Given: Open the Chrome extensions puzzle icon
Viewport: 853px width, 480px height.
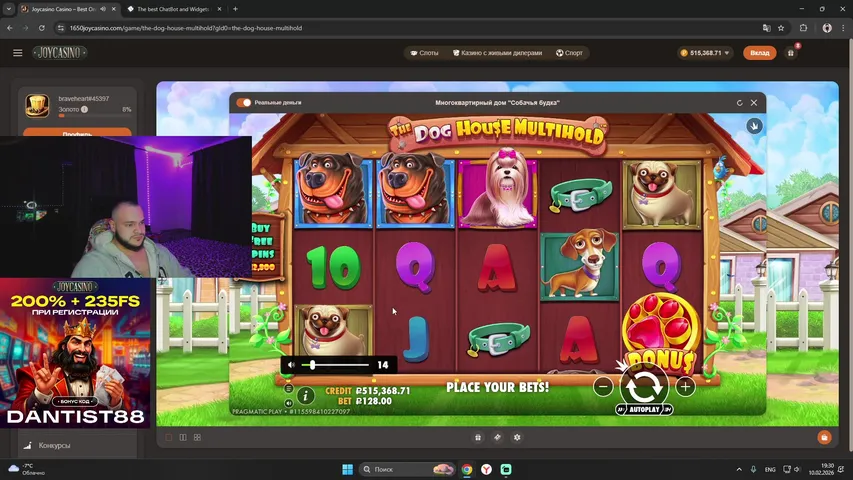Looking at the screenshot, I should [803, 28].
